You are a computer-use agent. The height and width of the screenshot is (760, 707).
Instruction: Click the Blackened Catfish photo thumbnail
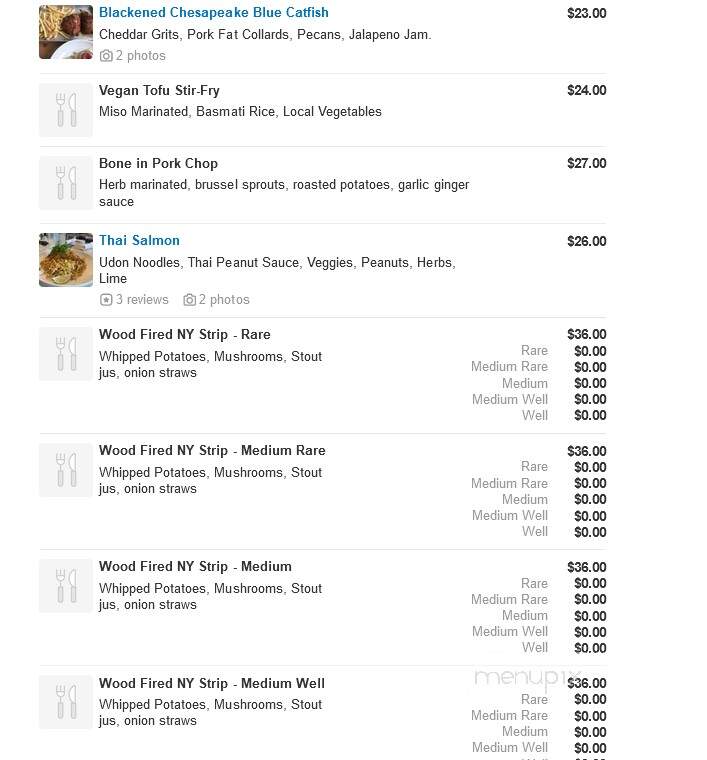click(66, 32)
